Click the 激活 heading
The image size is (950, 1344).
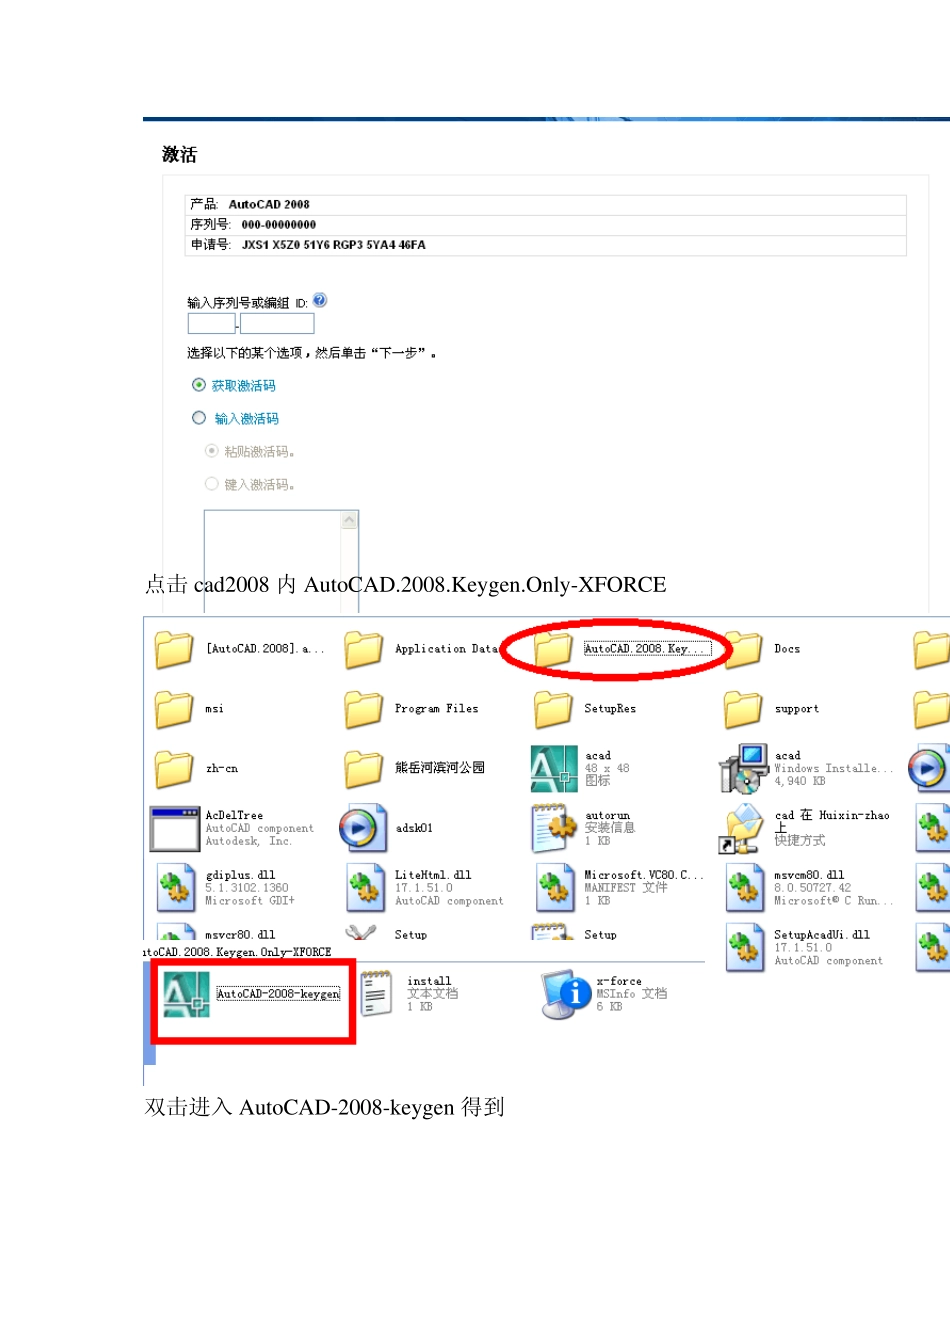180,154
